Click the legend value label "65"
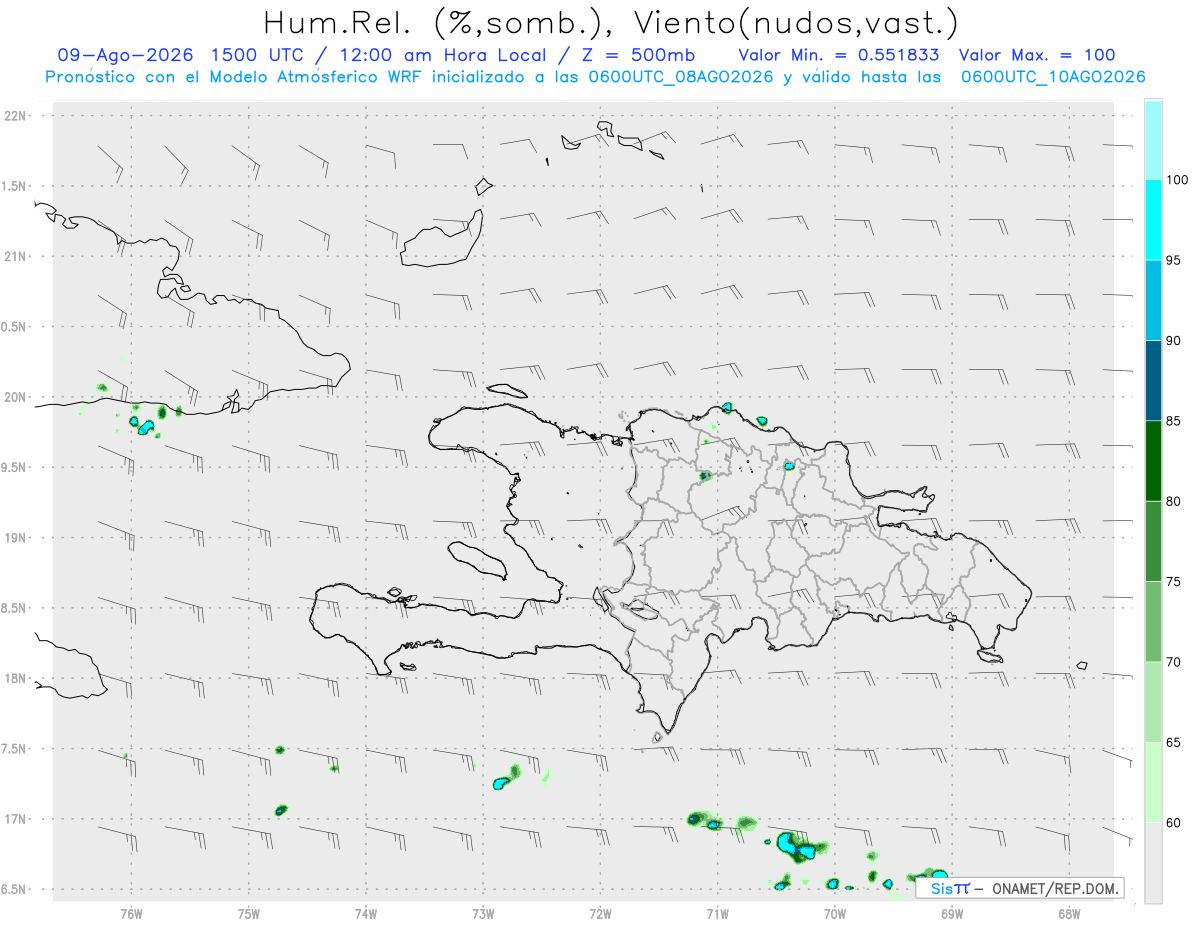This screenshot has width=1200, height=927. (1173, 742)
